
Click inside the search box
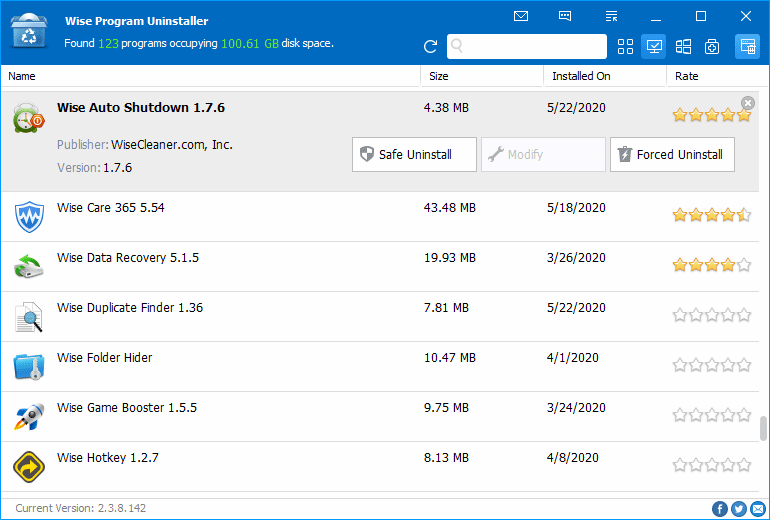coord(527,47)
